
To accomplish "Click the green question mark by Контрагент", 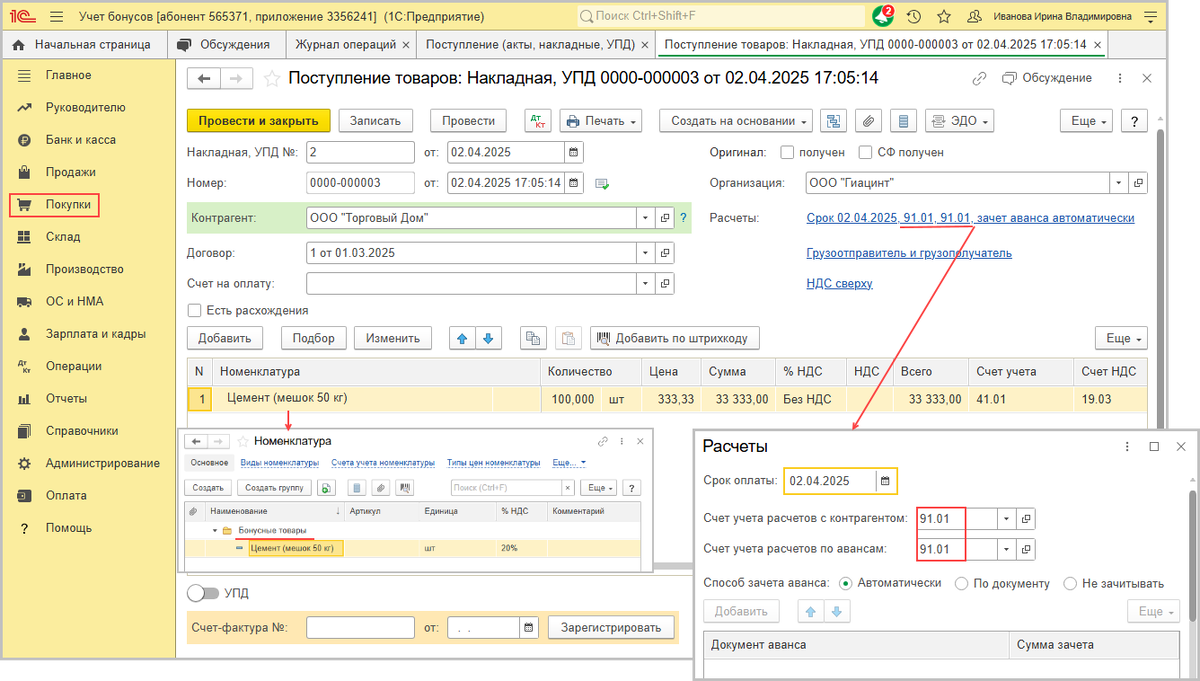I will pos(684,218).
